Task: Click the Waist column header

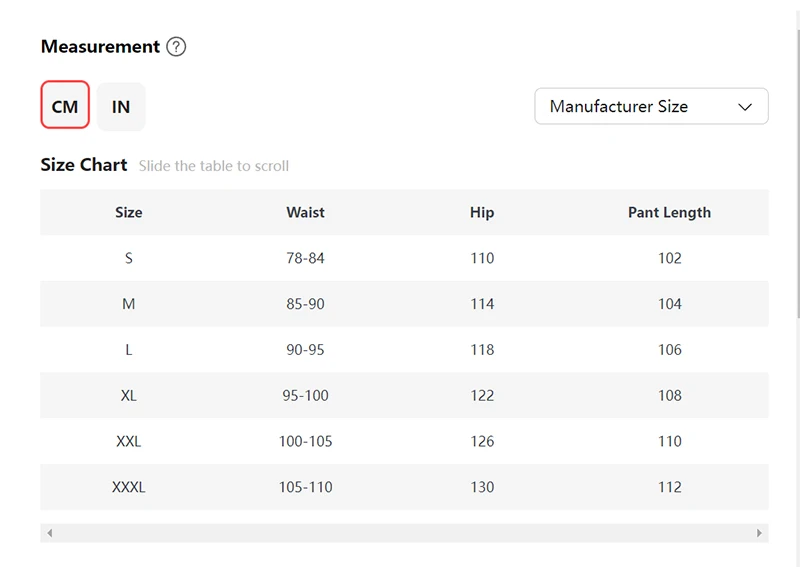Action: point(305,212)
